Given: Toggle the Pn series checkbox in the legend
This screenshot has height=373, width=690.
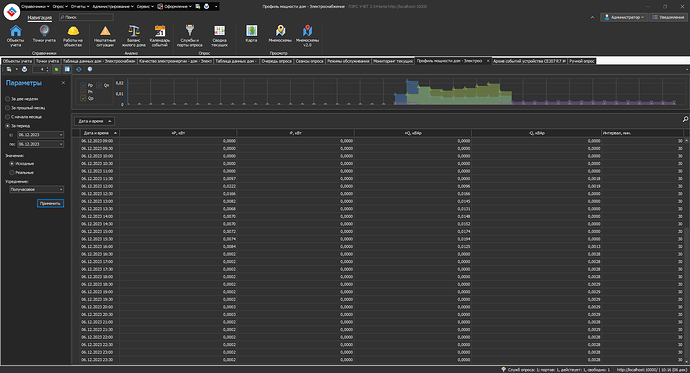Looking at the screenshot, I should (84, 92).
